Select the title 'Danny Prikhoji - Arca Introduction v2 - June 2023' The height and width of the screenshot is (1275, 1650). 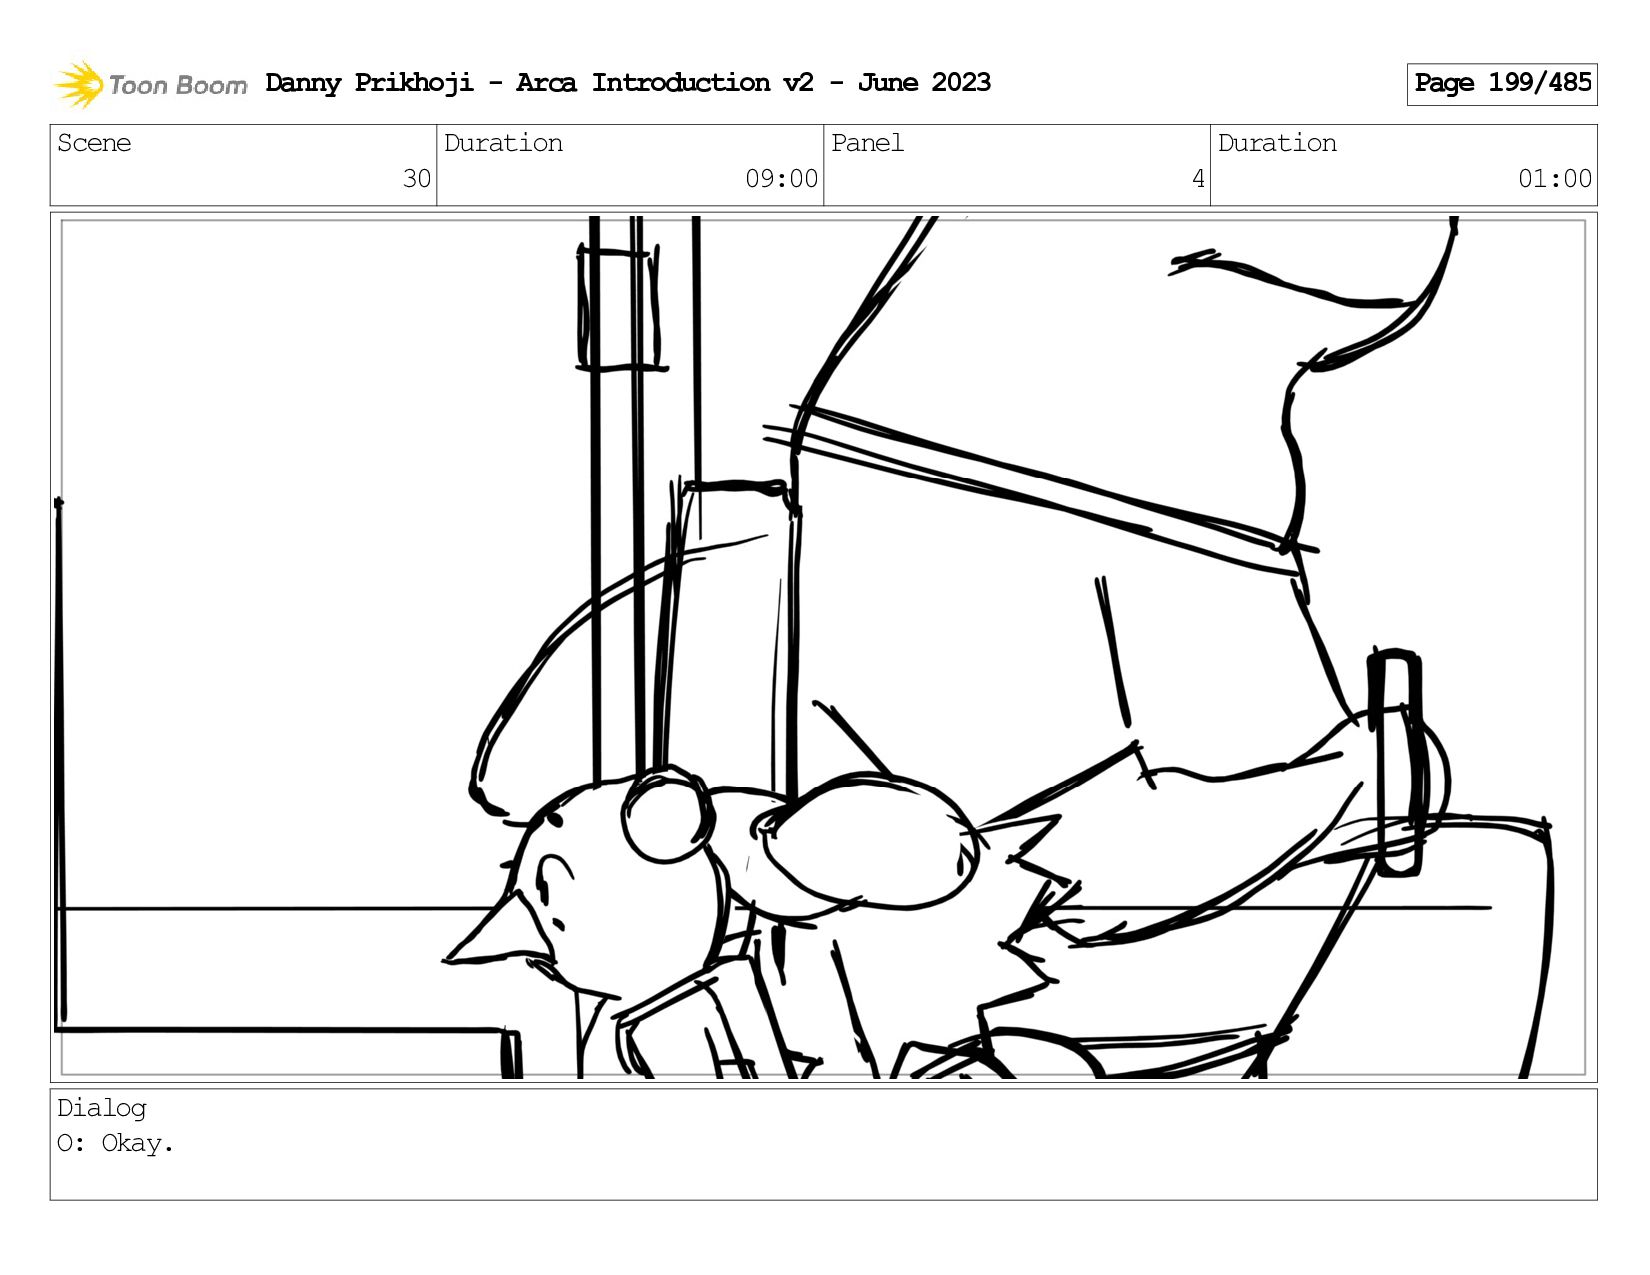(628, 83)
